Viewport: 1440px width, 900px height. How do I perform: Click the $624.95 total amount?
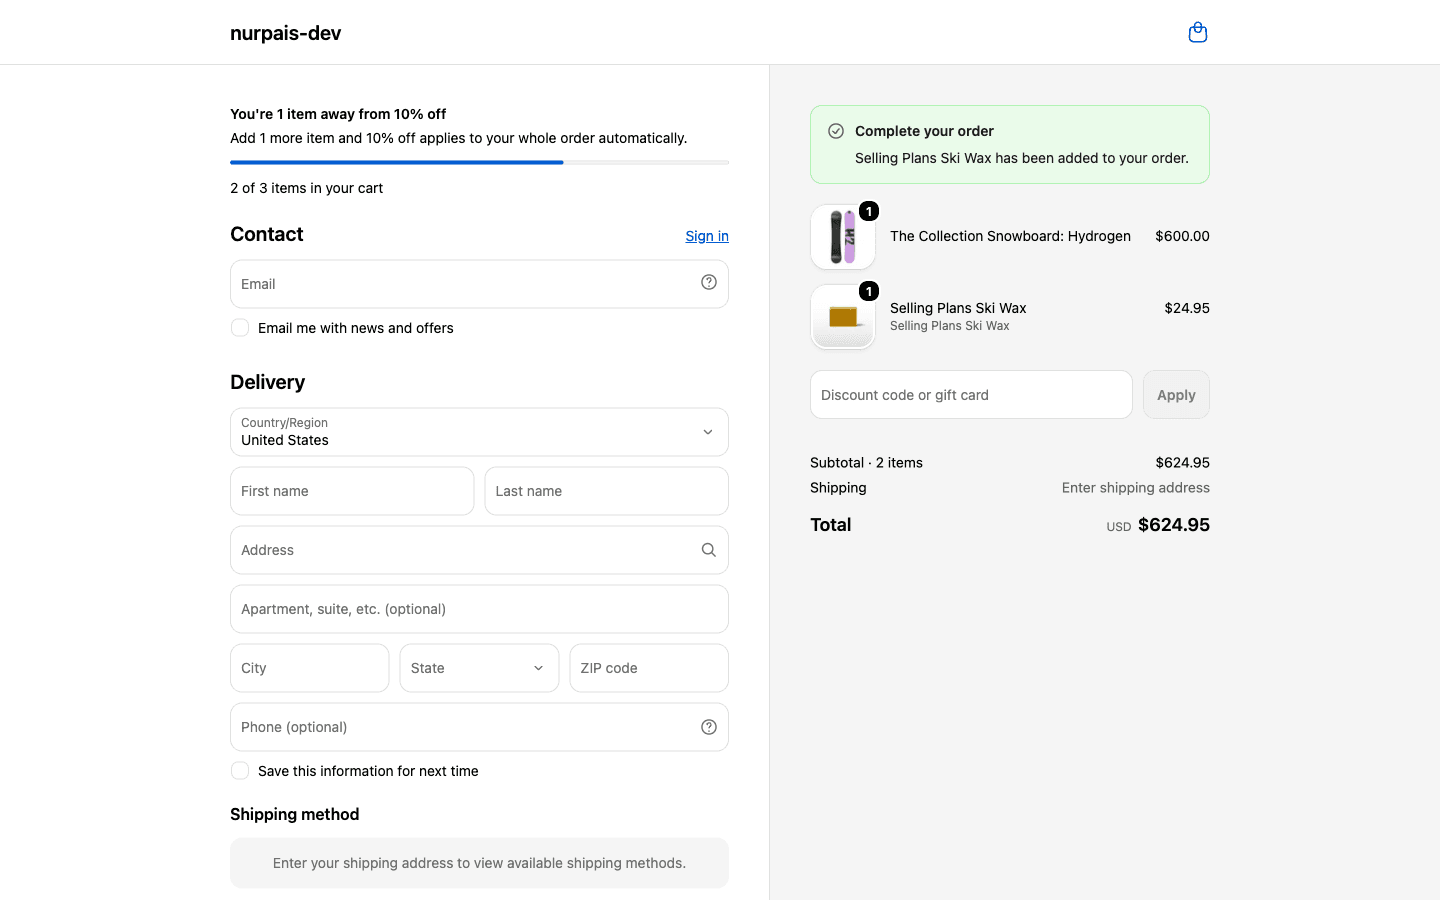pos(1174,525)
